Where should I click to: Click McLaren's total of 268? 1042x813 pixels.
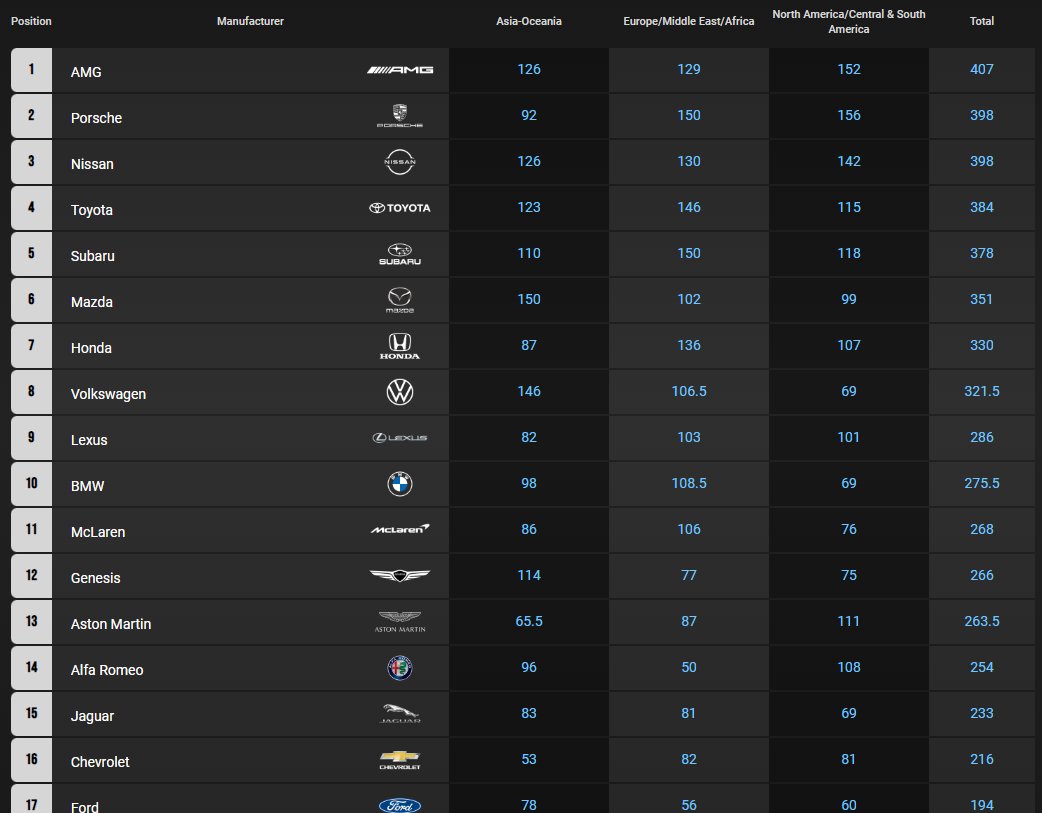coord(982,528)
